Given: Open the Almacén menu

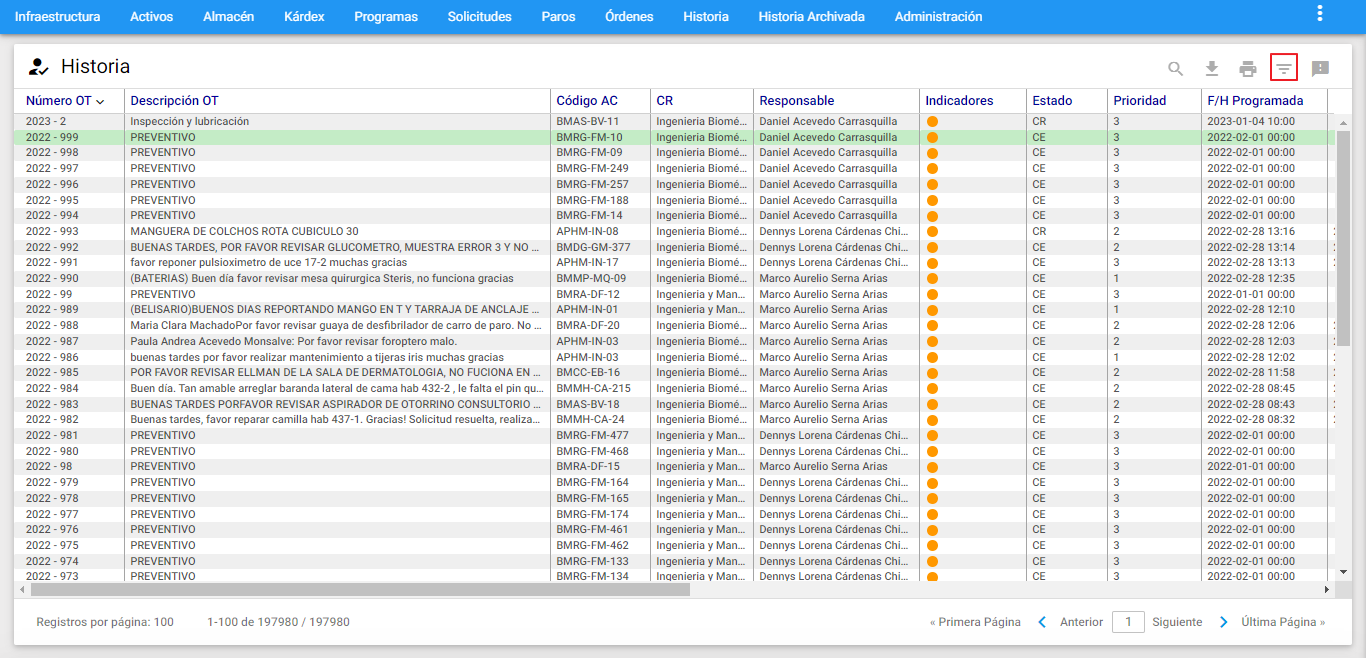Looking at the screenshot, I should (x=228, y=17).
